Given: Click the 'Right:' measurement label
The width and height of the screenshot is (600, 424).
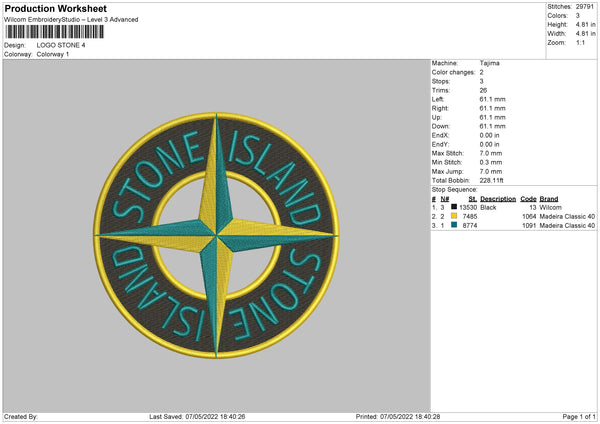Looking at the screenshot, I should click(x=440, y=108).
